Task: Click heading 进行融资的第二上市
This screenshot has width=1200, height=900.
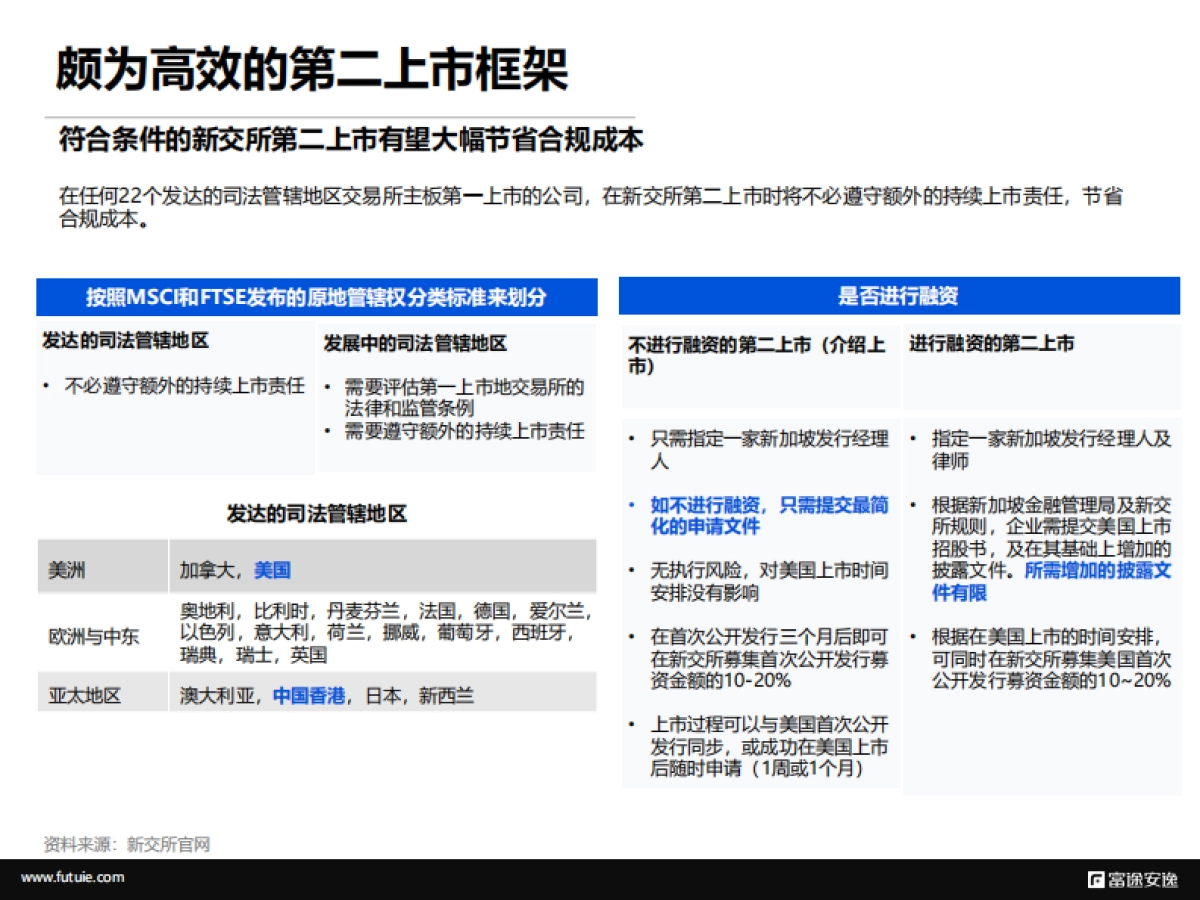Action: pos(990,344)
